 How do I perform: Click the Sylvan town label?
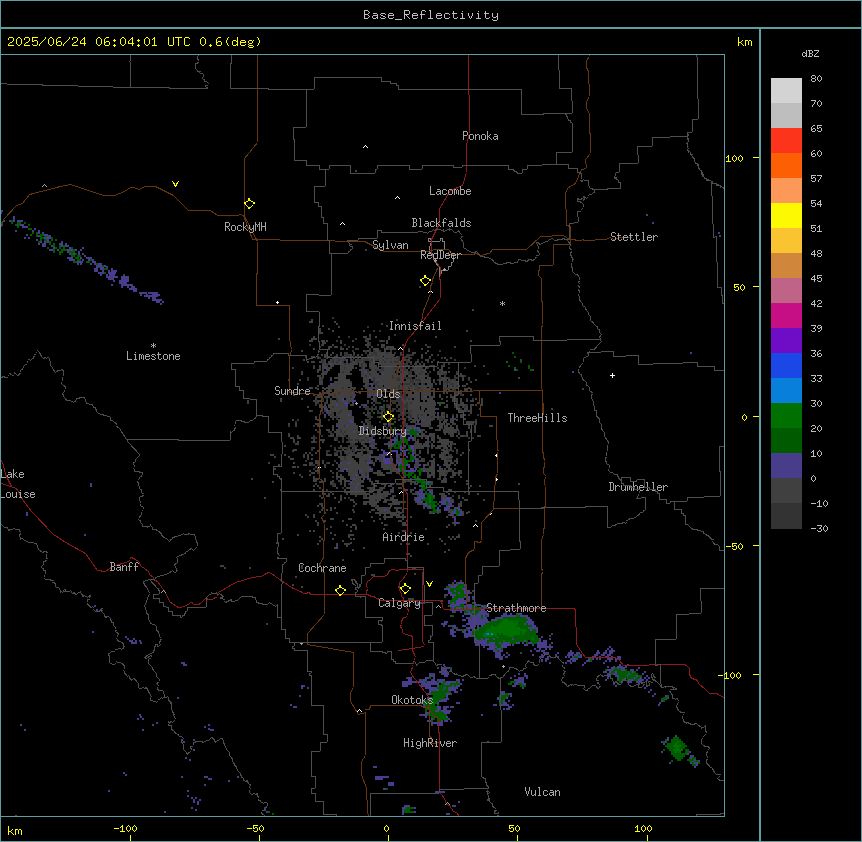pyautogui.click(x=390, y=245)
